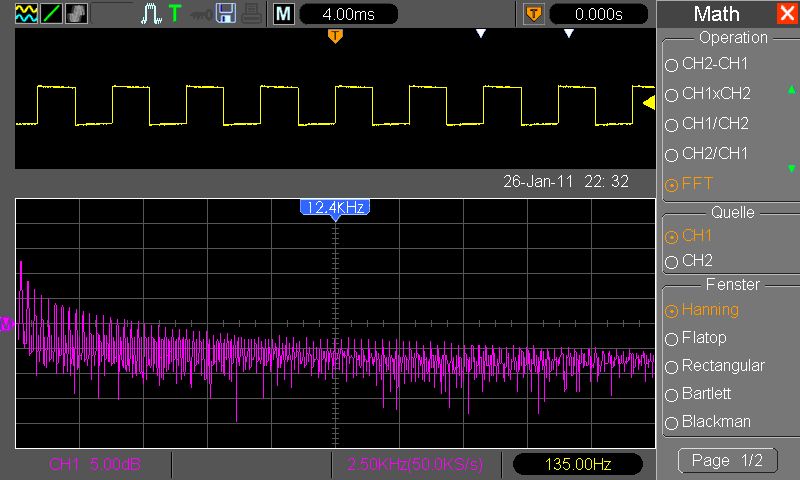Viewport: 800px width, 480px height.
Task: Select the CH2/CH1 operation
Action: (707, 154)
